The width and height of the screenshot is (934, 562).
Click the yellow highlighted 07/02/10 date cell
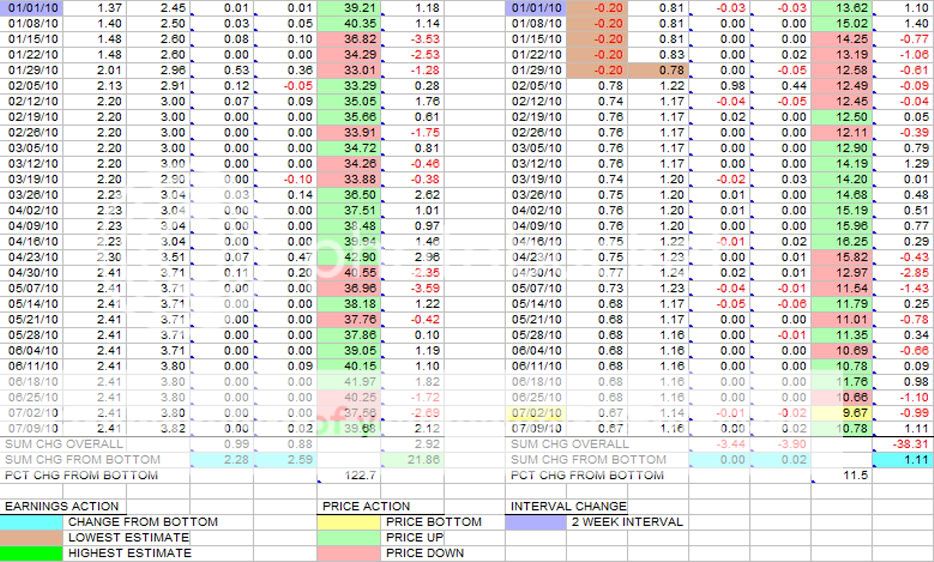coord(537,412)
